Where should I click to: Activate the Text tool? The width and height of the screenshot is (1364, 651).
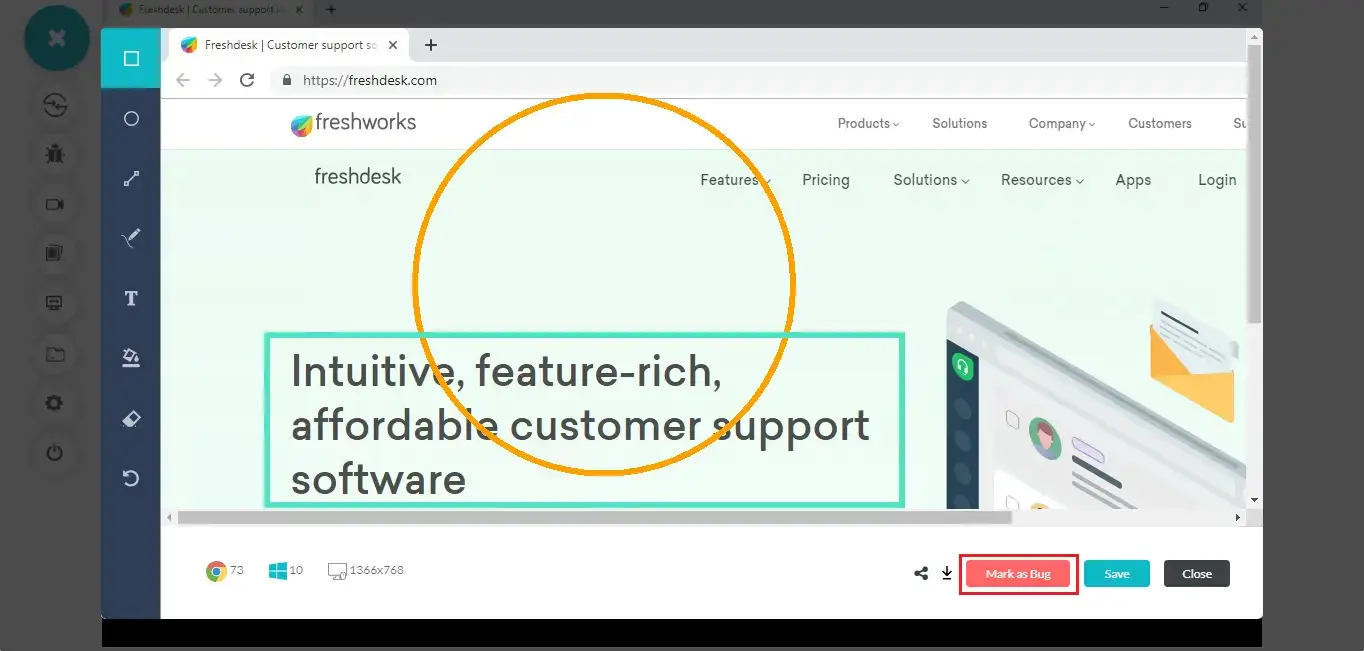tap(131, 299)
